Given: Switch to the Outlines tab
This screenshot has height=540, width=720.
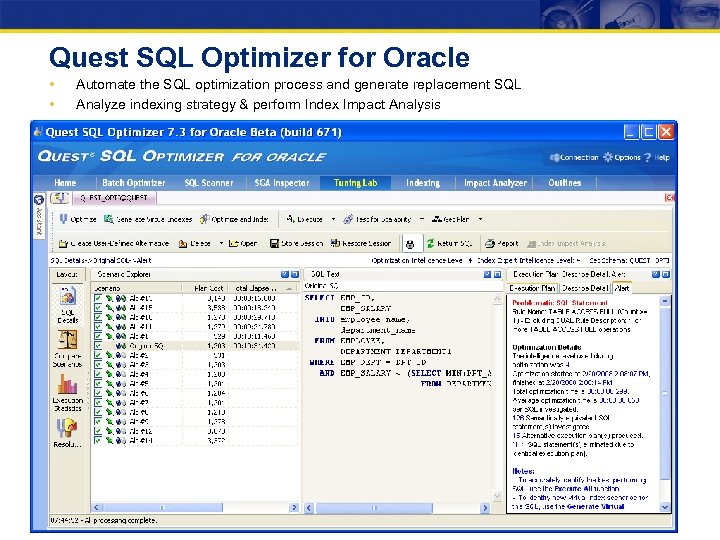Looking at the screenshot, I should [x=565, y=183].
